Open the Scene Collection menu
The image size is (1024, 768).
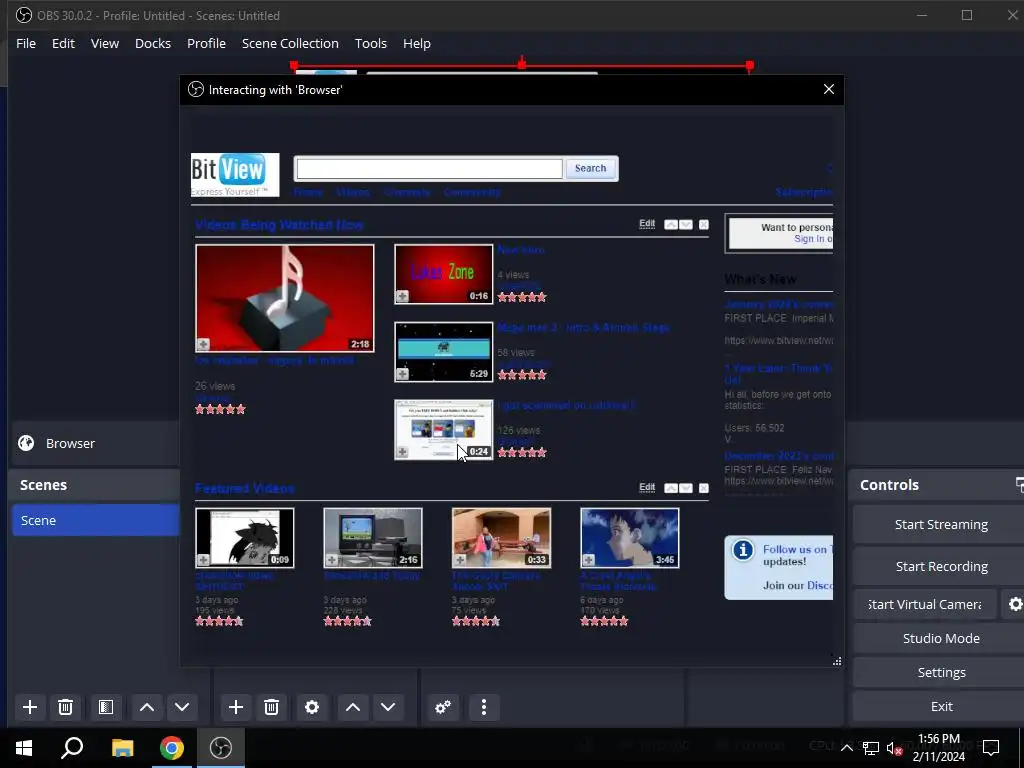[x=290, y=43]
